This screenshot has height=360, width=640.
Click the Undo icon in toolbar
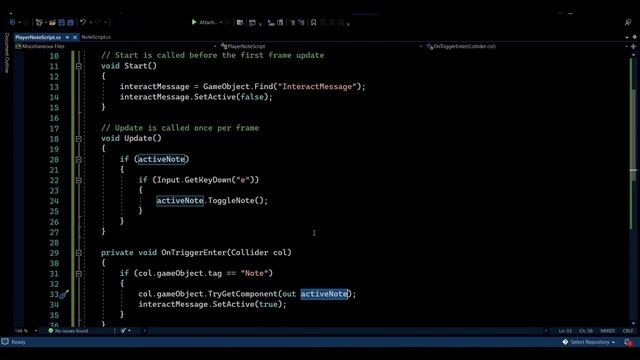coord(83,22)
